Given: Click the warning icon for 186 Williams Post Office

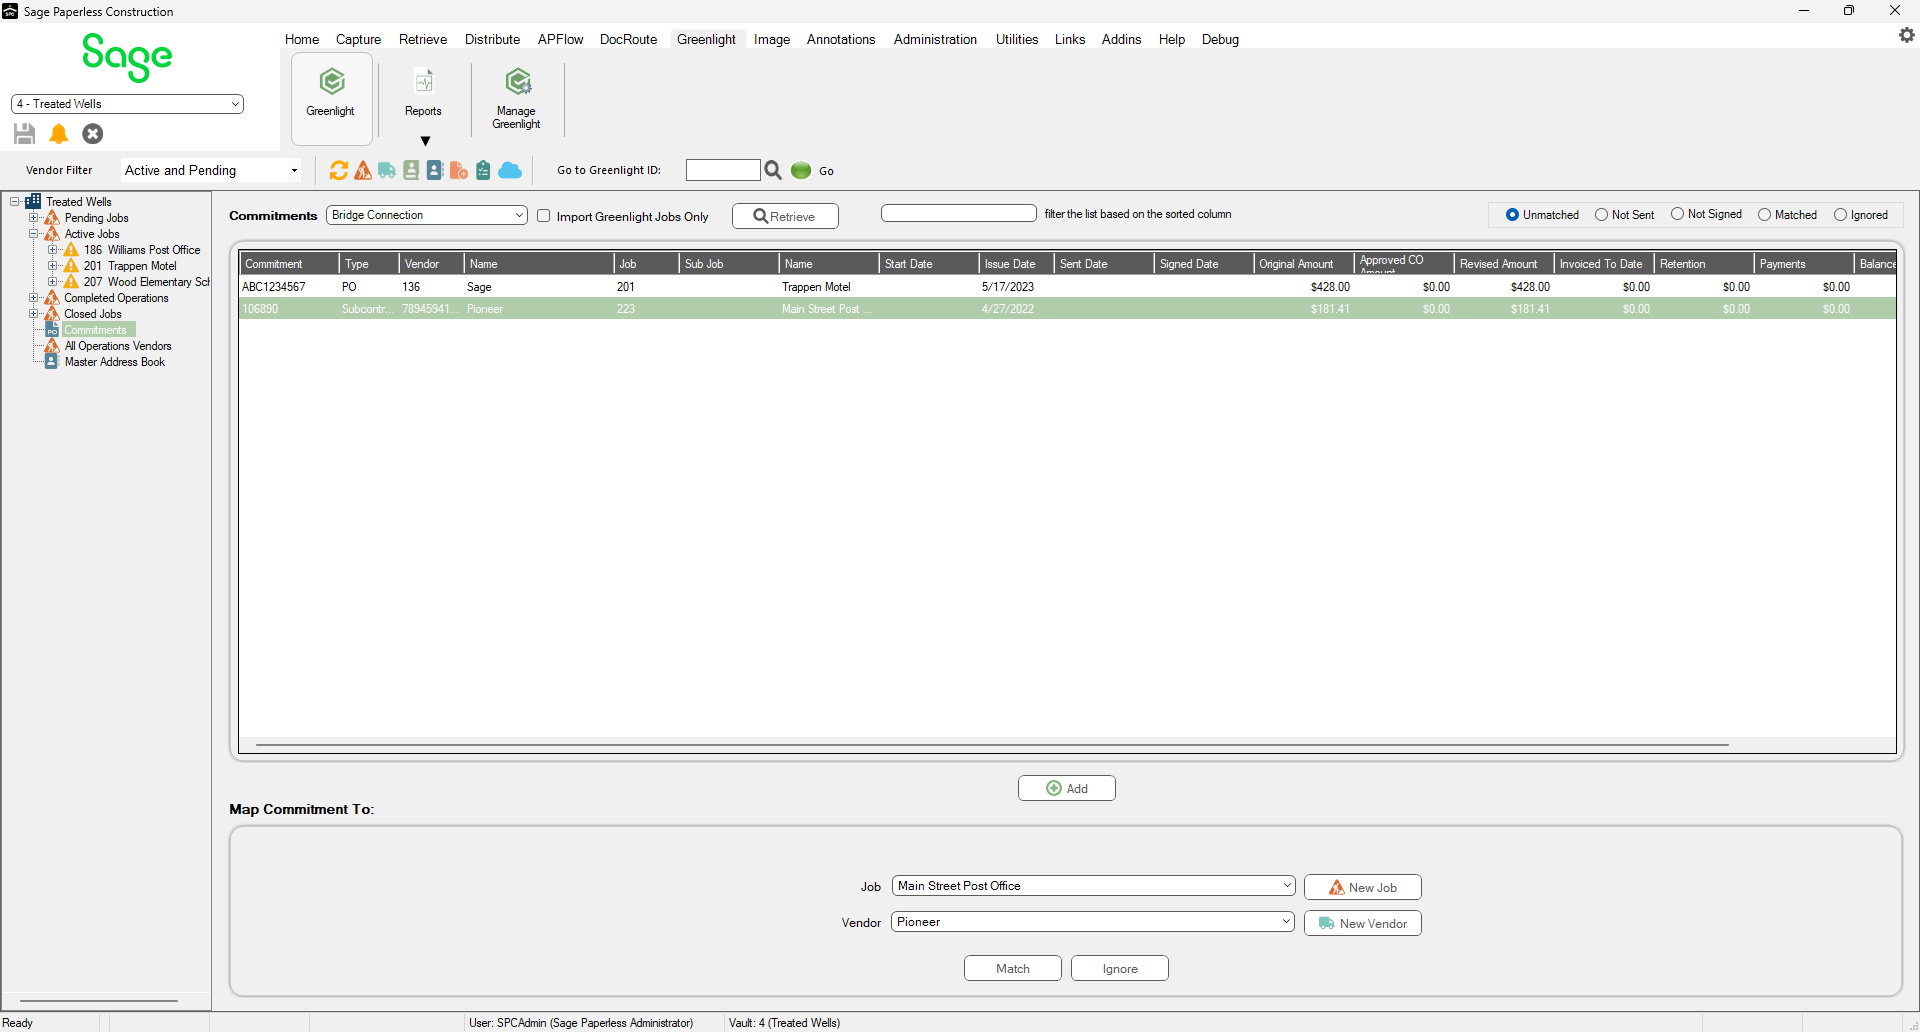Looking at the screenshot, I should 71,250.
